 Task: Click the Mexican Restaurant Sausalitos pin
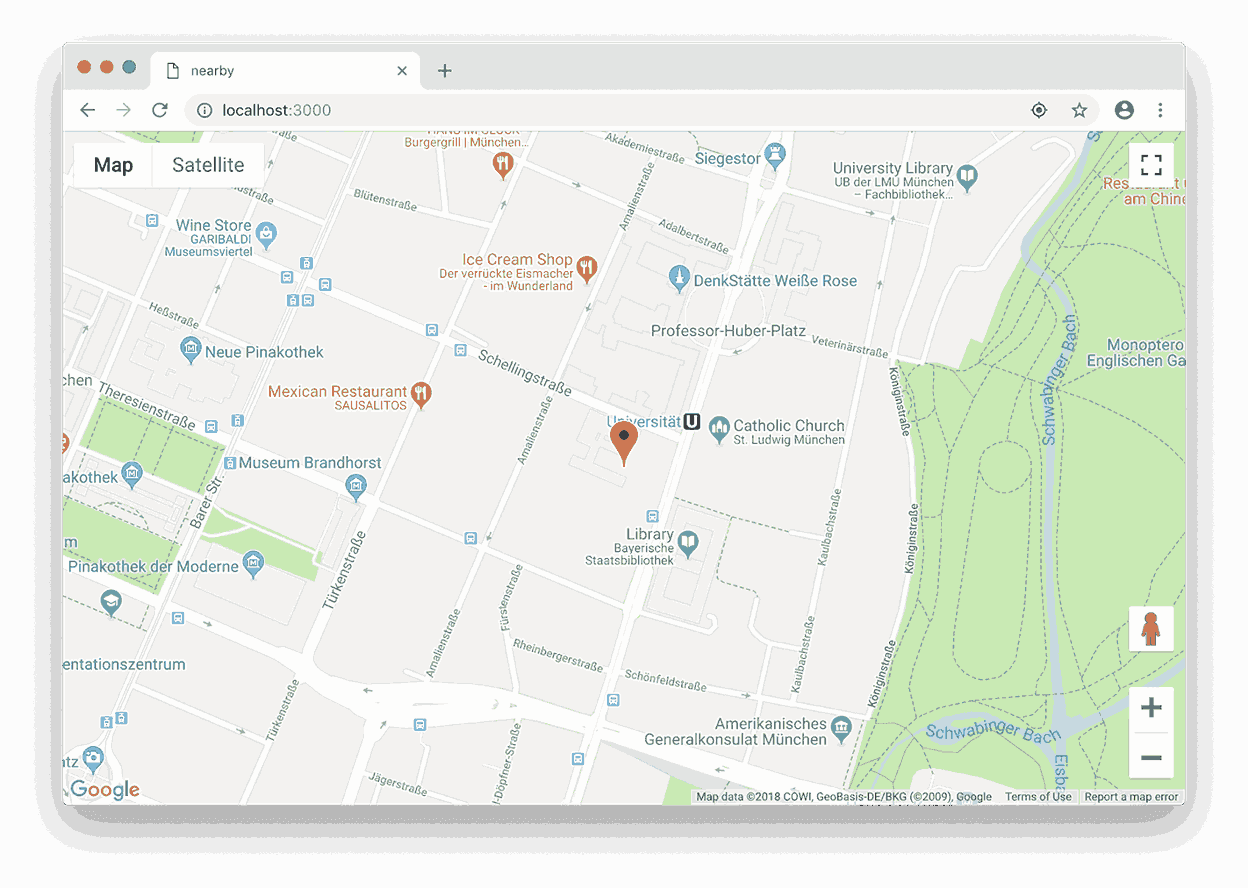point(423,394)
